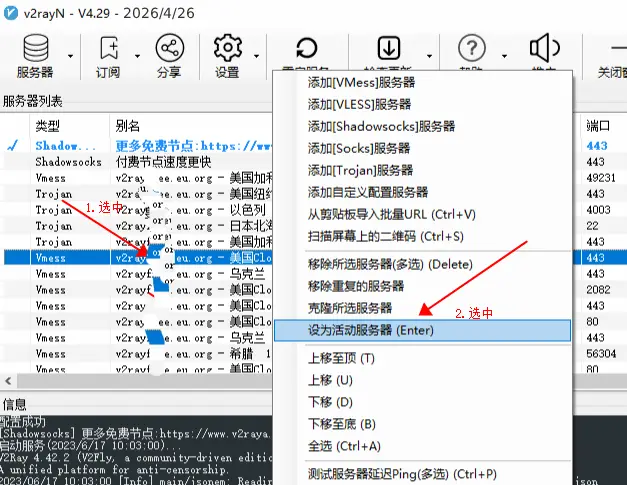Viewport: 627px width, 485px height.
Task: Click the Shadowsocks type cell
Action: tap(68, 162)
